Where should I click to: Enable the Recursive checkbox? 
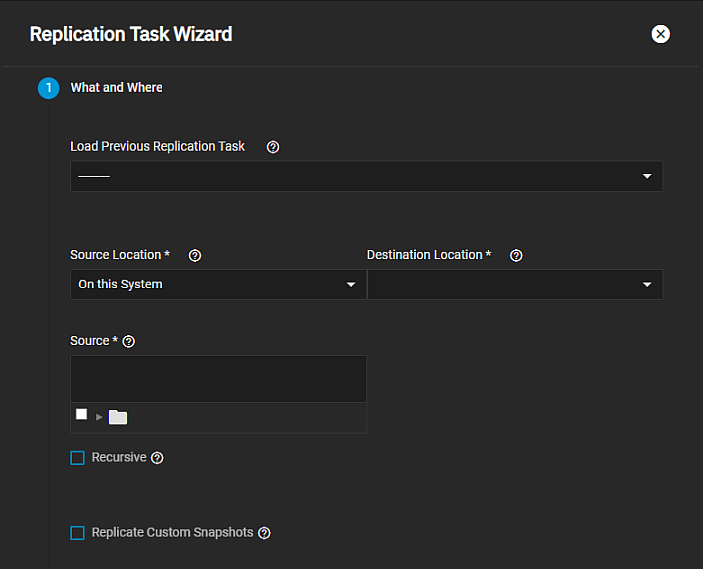click(x=78, y=458)
